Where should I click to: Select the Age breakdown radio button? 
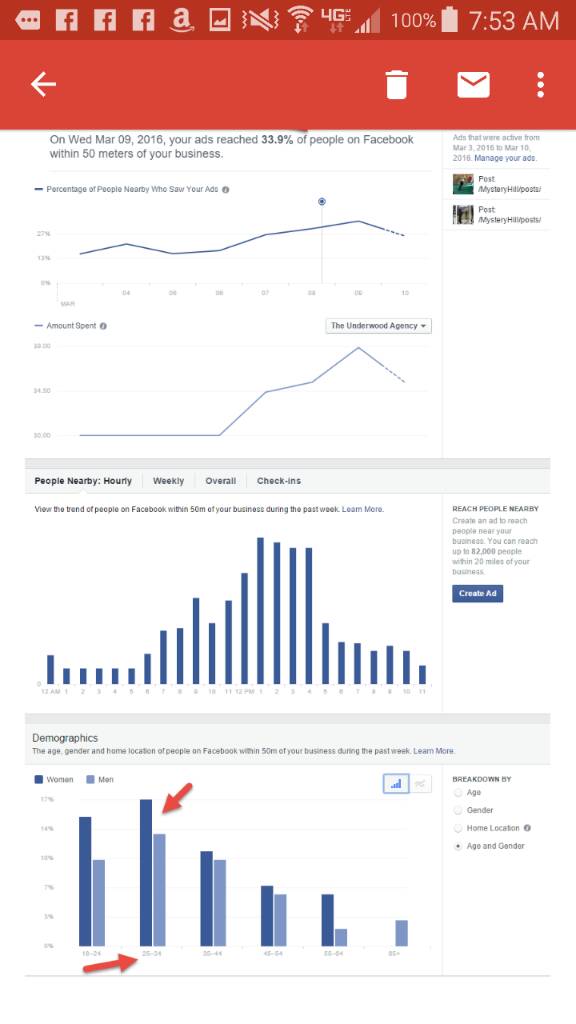pos(458,792)
